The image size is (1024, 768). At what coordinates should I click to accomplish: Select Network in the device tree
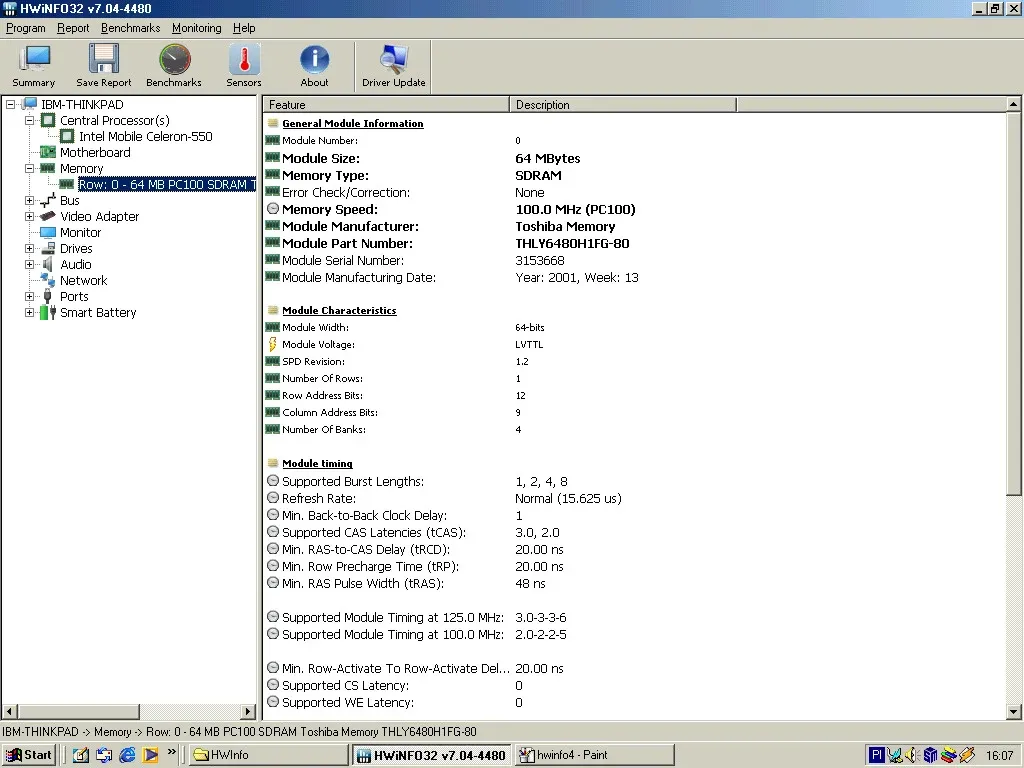(x=84, y=280)
